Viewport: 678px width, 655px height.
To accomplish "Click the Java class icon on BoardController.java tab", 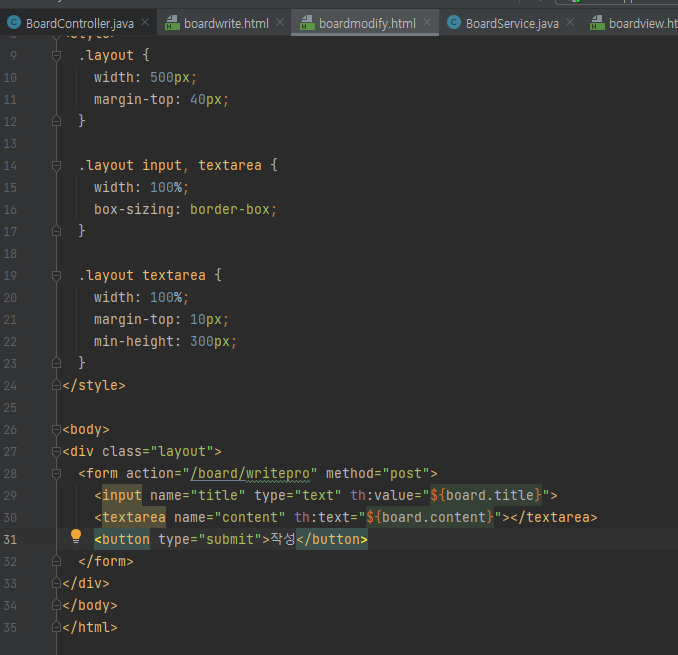I will tap(14, 22).
